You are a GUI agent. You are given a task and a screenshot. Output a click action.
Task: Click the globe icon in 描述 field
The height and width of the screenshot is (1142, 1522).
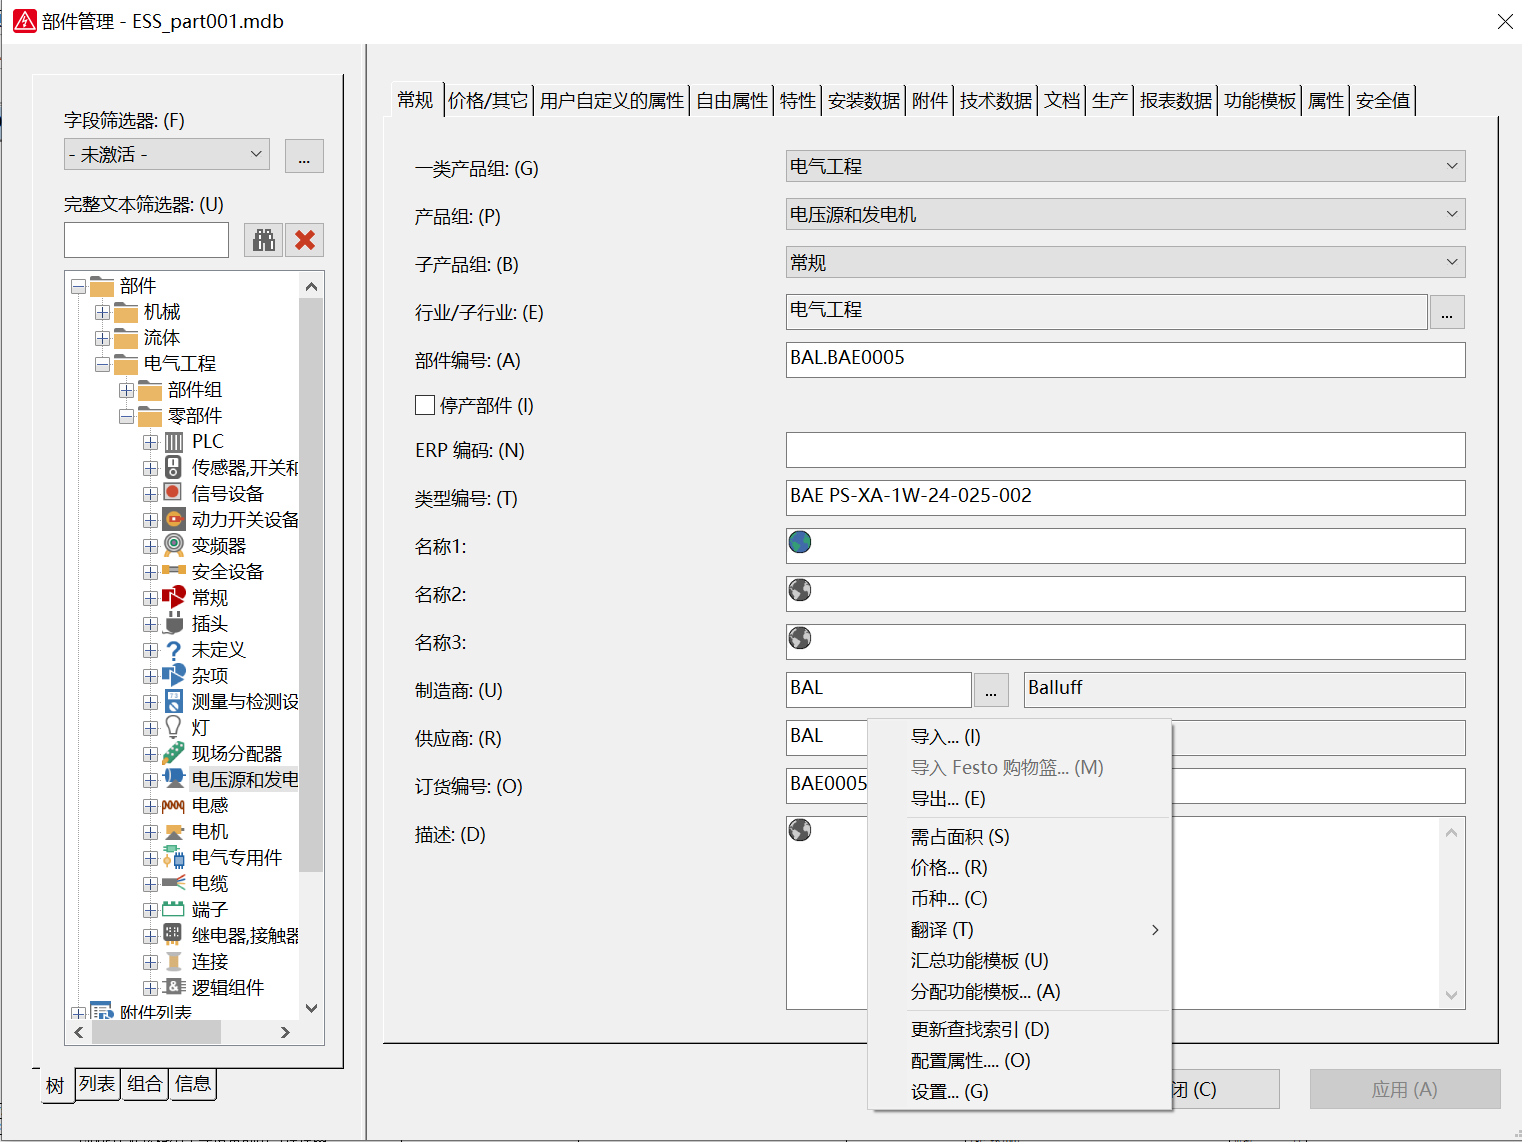[x=800, y=830]
